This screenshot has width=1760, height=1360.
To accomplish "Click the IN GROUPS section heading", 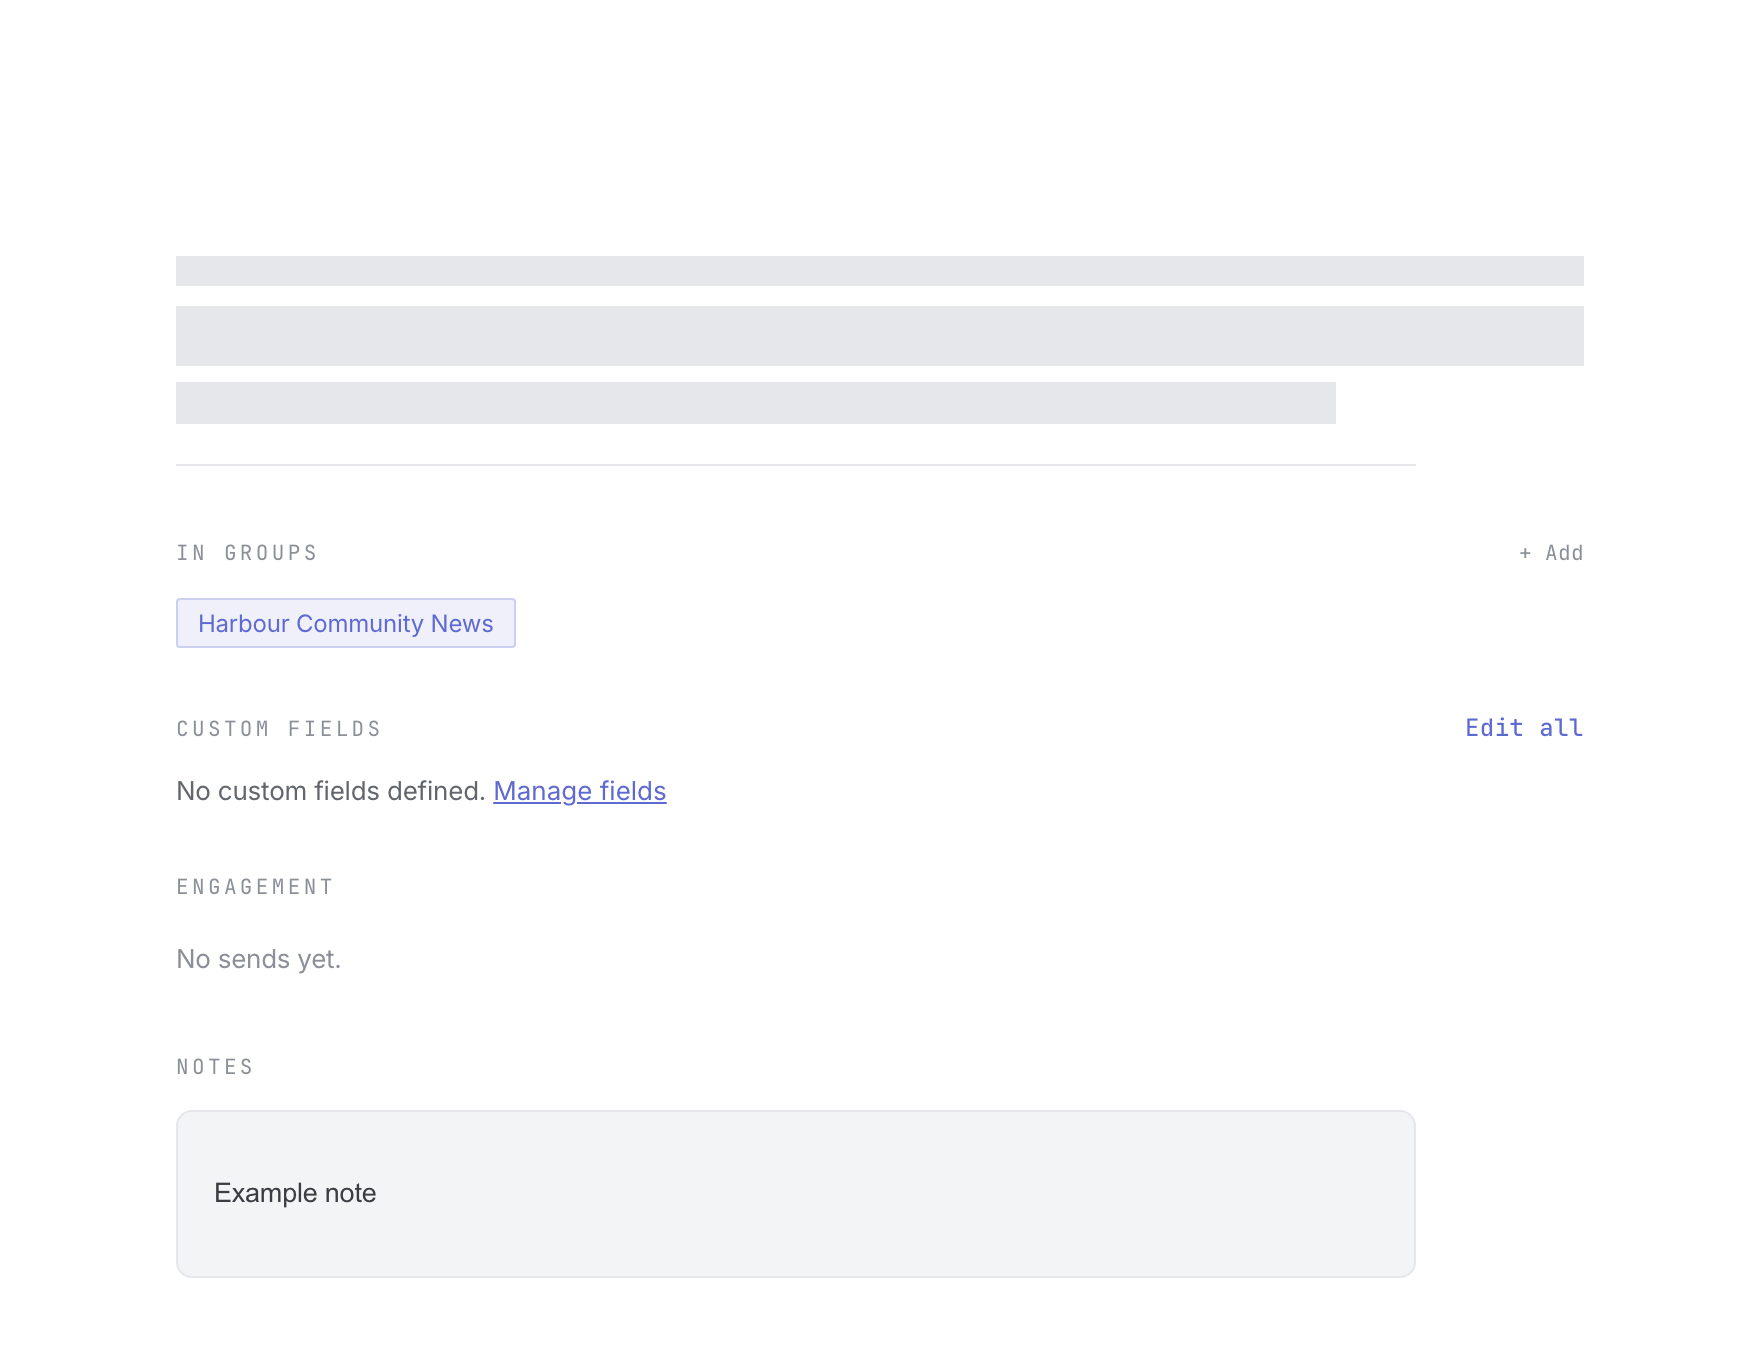I will point(247,553).
